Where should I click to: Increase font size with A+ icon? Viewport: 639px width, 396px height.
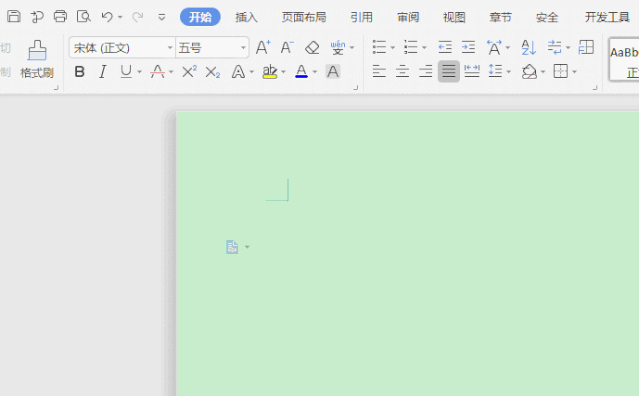point(263,48)
